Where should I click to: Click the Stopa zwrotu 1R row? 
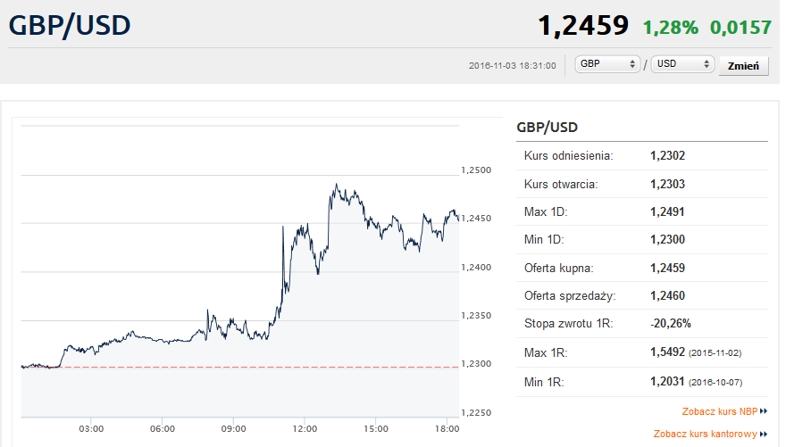coord(642,324)
